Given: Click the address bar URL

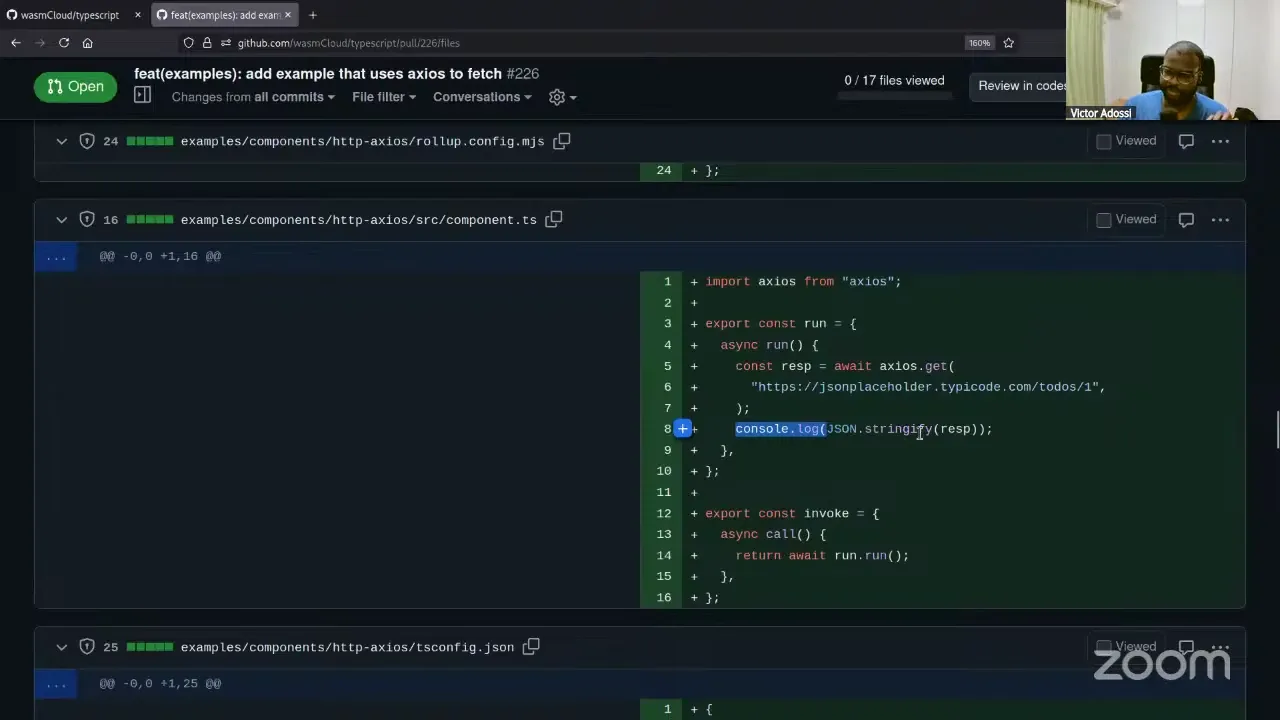Looking at the screenshot, I should pos(348,43).
